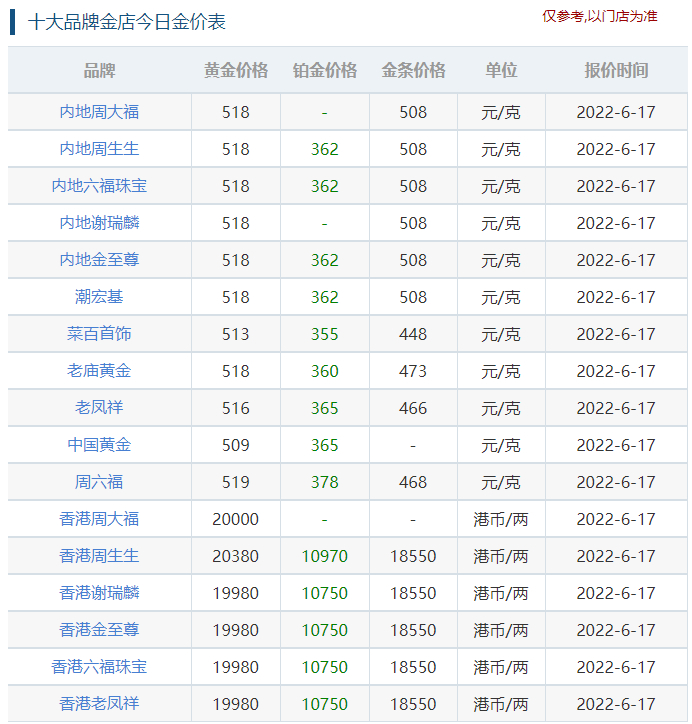692x724 pixels.
Task: Select gold price 518 in 内地谢瑞麟 row
Action: click(x=235, y=223)
